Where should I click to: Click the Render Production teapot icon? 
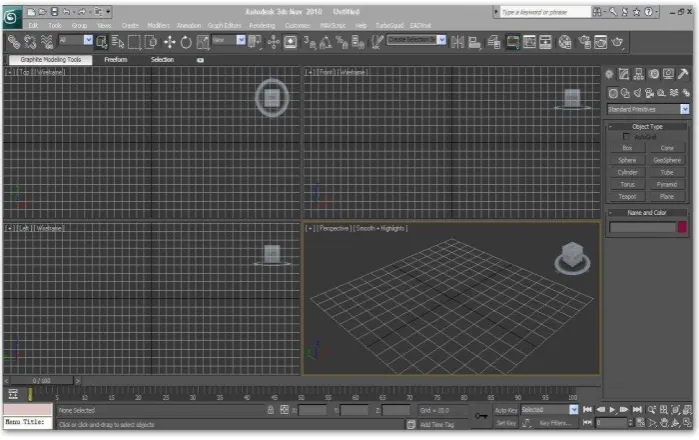click(617, 42)
